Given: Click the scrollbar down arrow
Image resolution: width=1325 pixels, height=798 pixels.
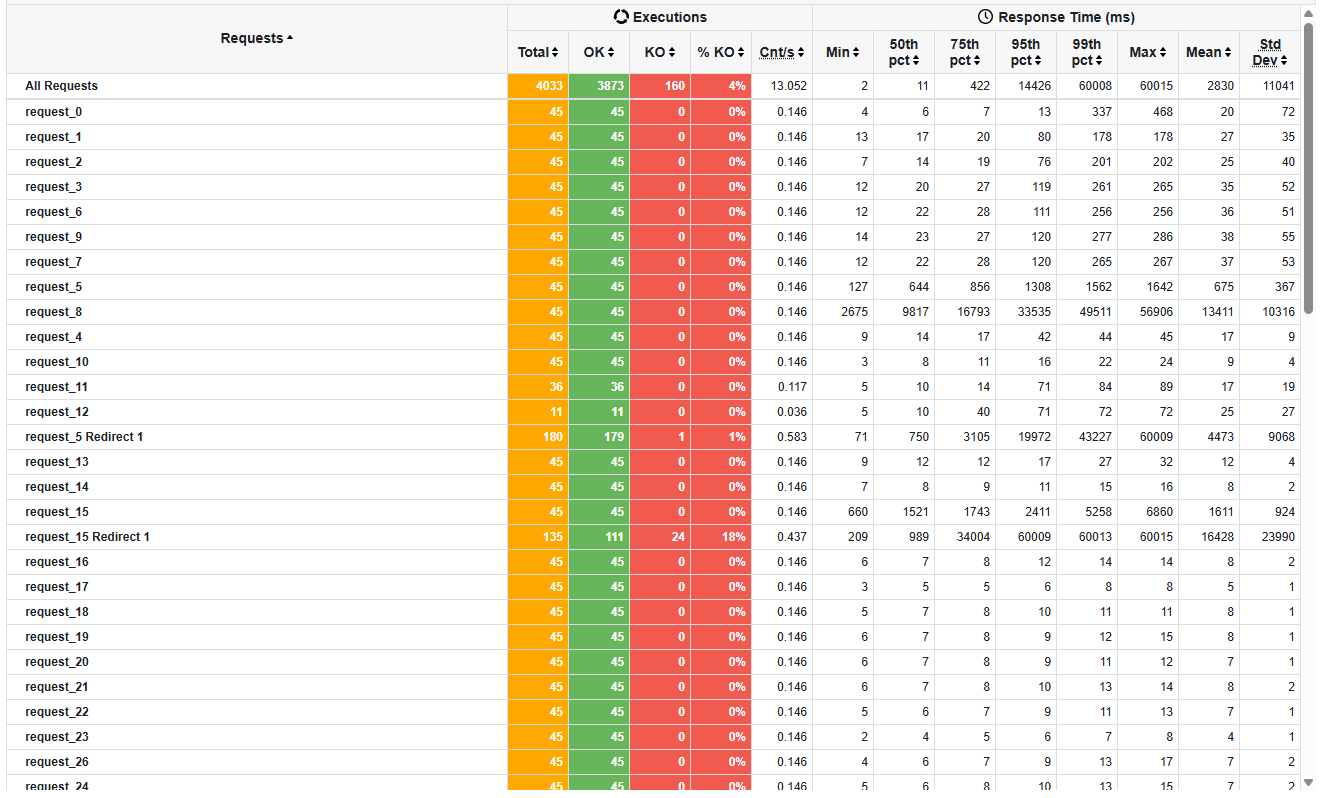Looking at the screenshot, I should click(1308, 782).
